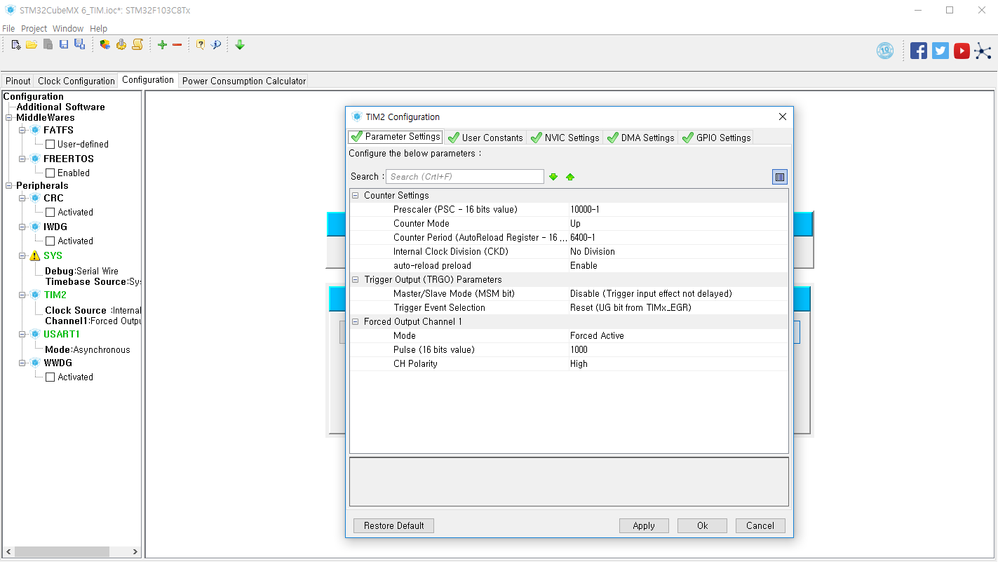Screen dimensions: 998x562
Task: Click the magnifier info toolbar icon
Action: click(x=216, y=45)
